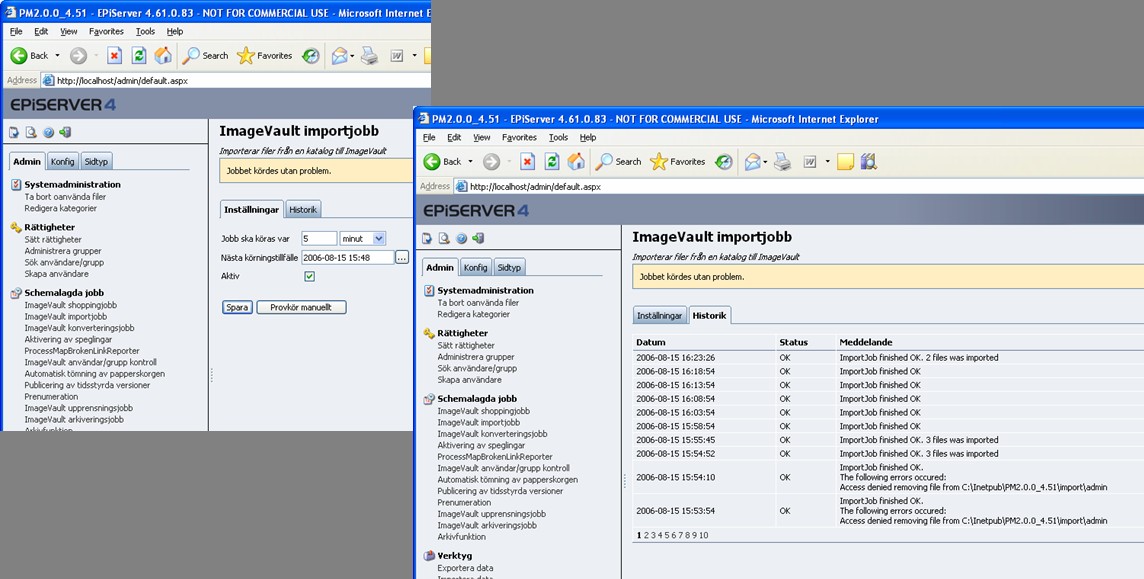
Task: Open Skapa användare link in the front window
Action: (469, 380)
